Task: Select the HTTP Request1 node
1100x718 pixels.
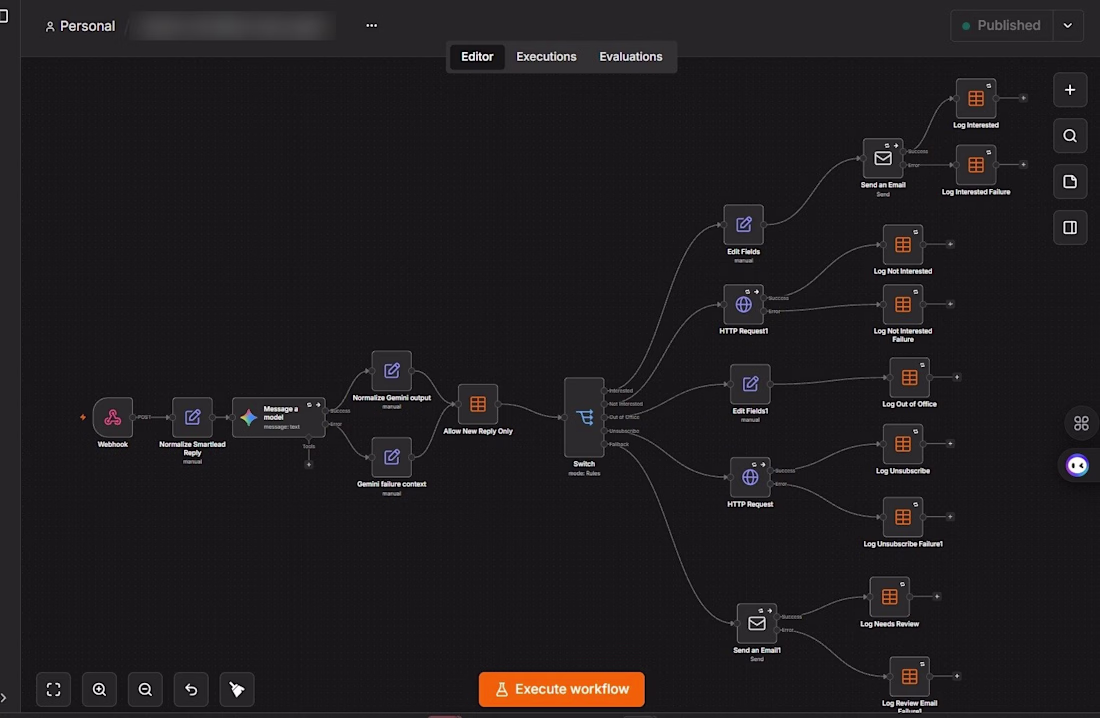Action: [744, 305]
